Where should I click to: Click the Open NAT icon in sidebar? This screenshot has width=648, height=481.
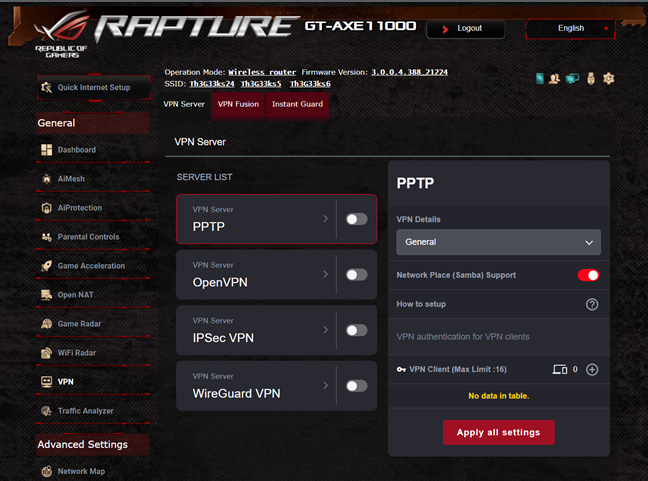(47, 295)
